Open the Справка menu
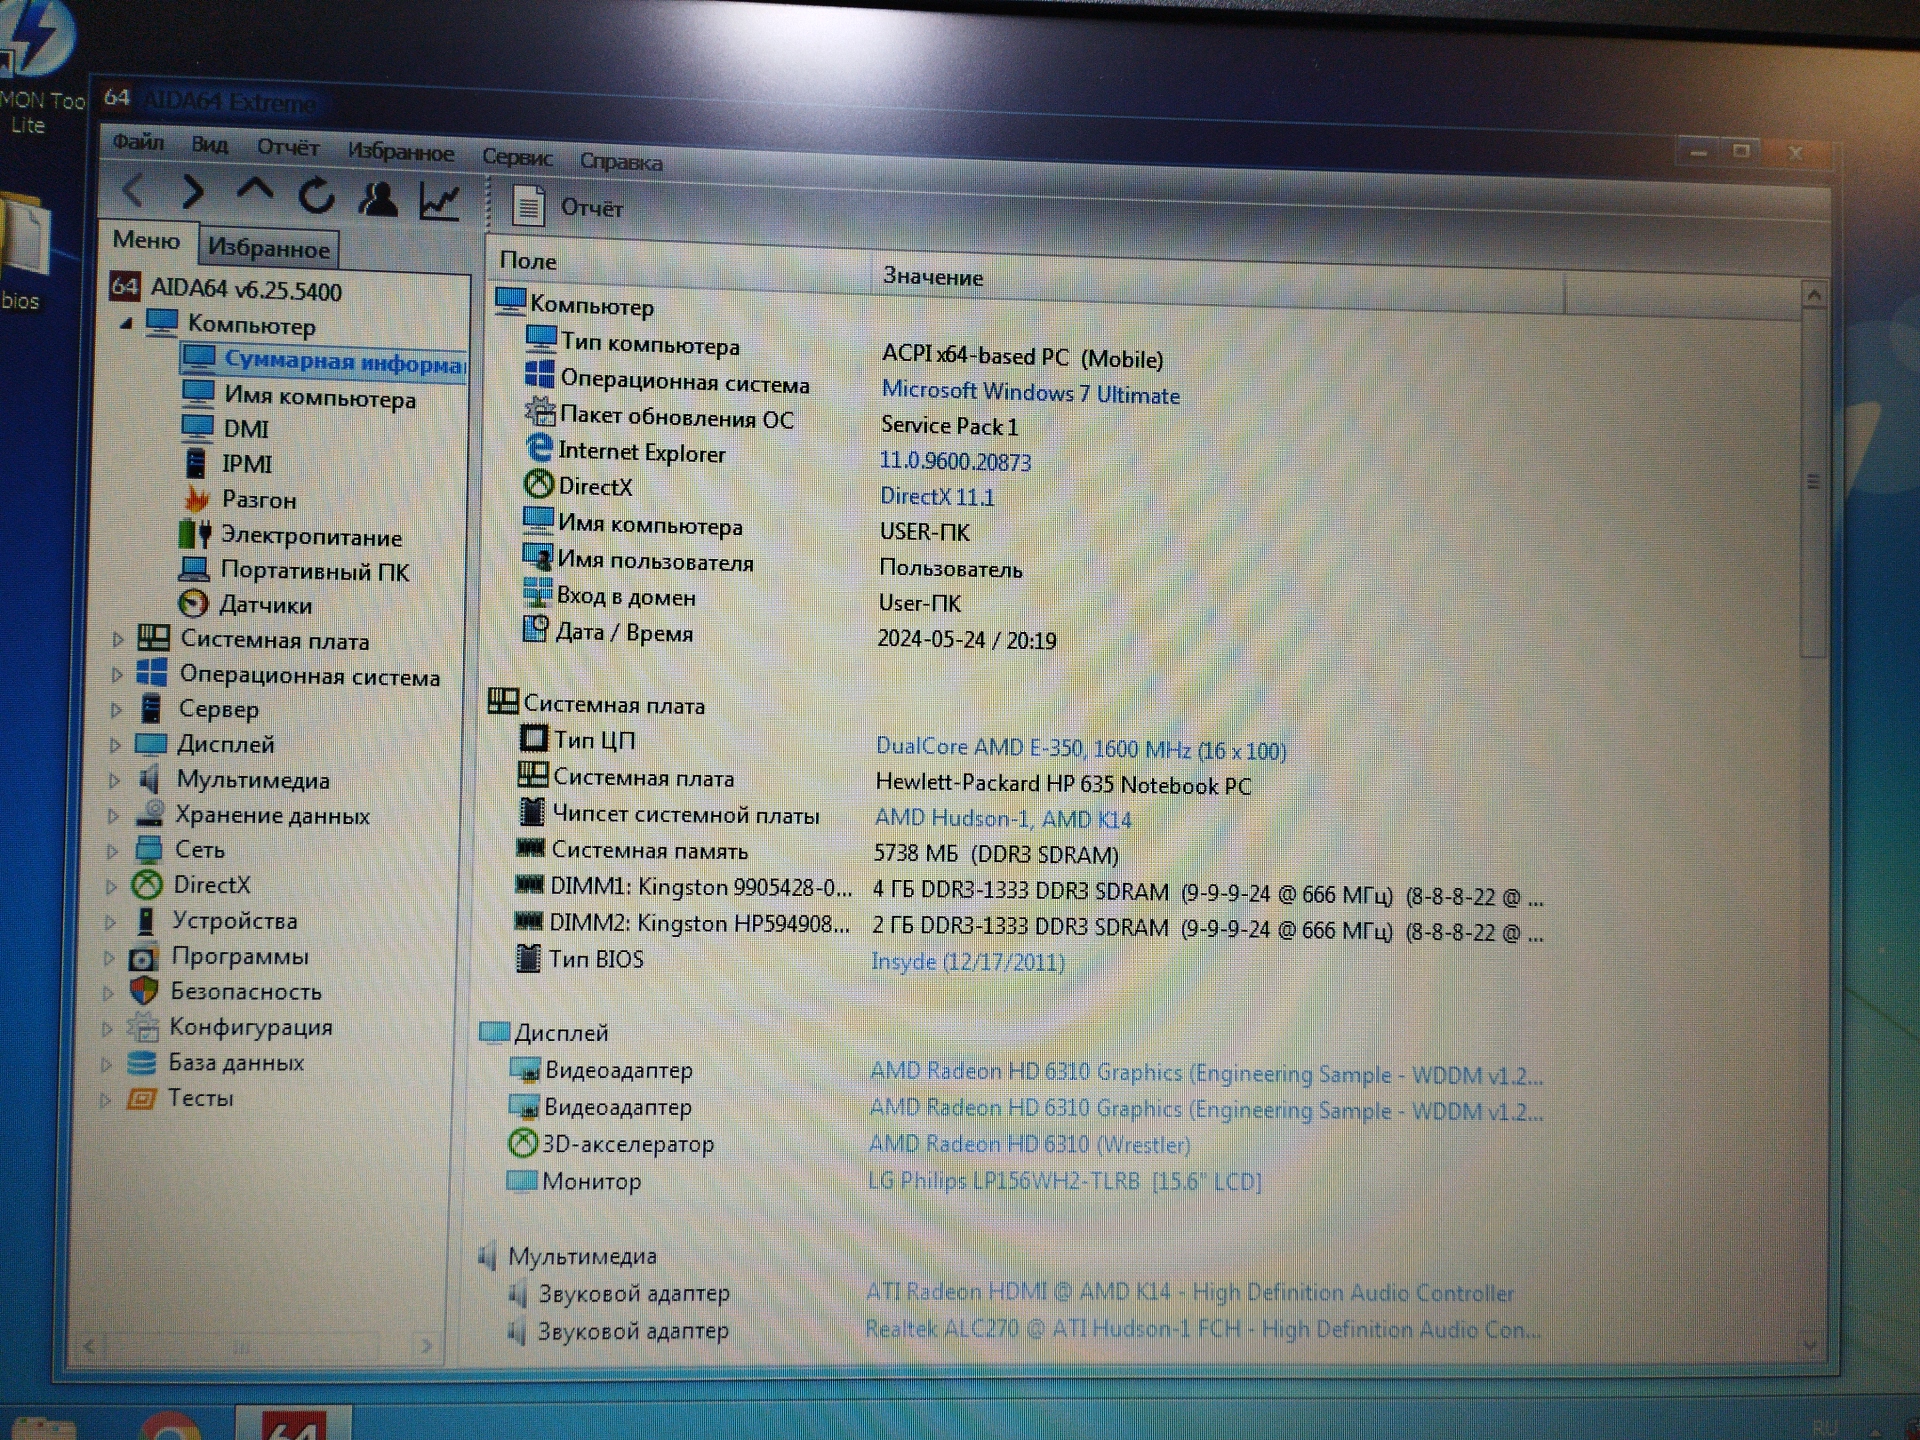Screen dimensions: 1920x1440 click(621, 162)
